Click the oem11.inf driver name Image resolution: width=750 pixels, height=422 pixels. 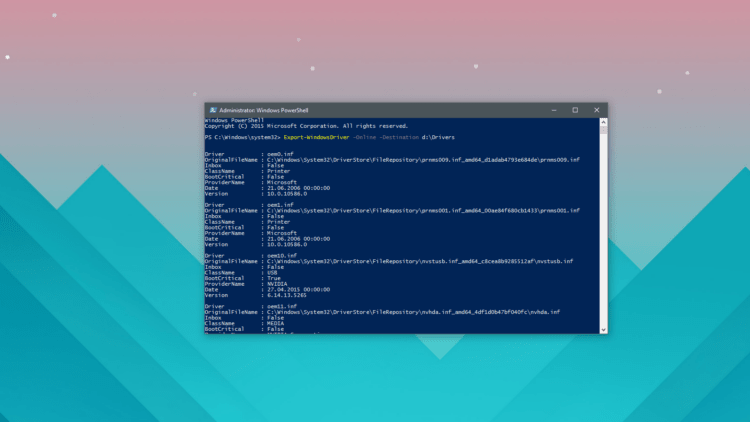pos(281,306)
